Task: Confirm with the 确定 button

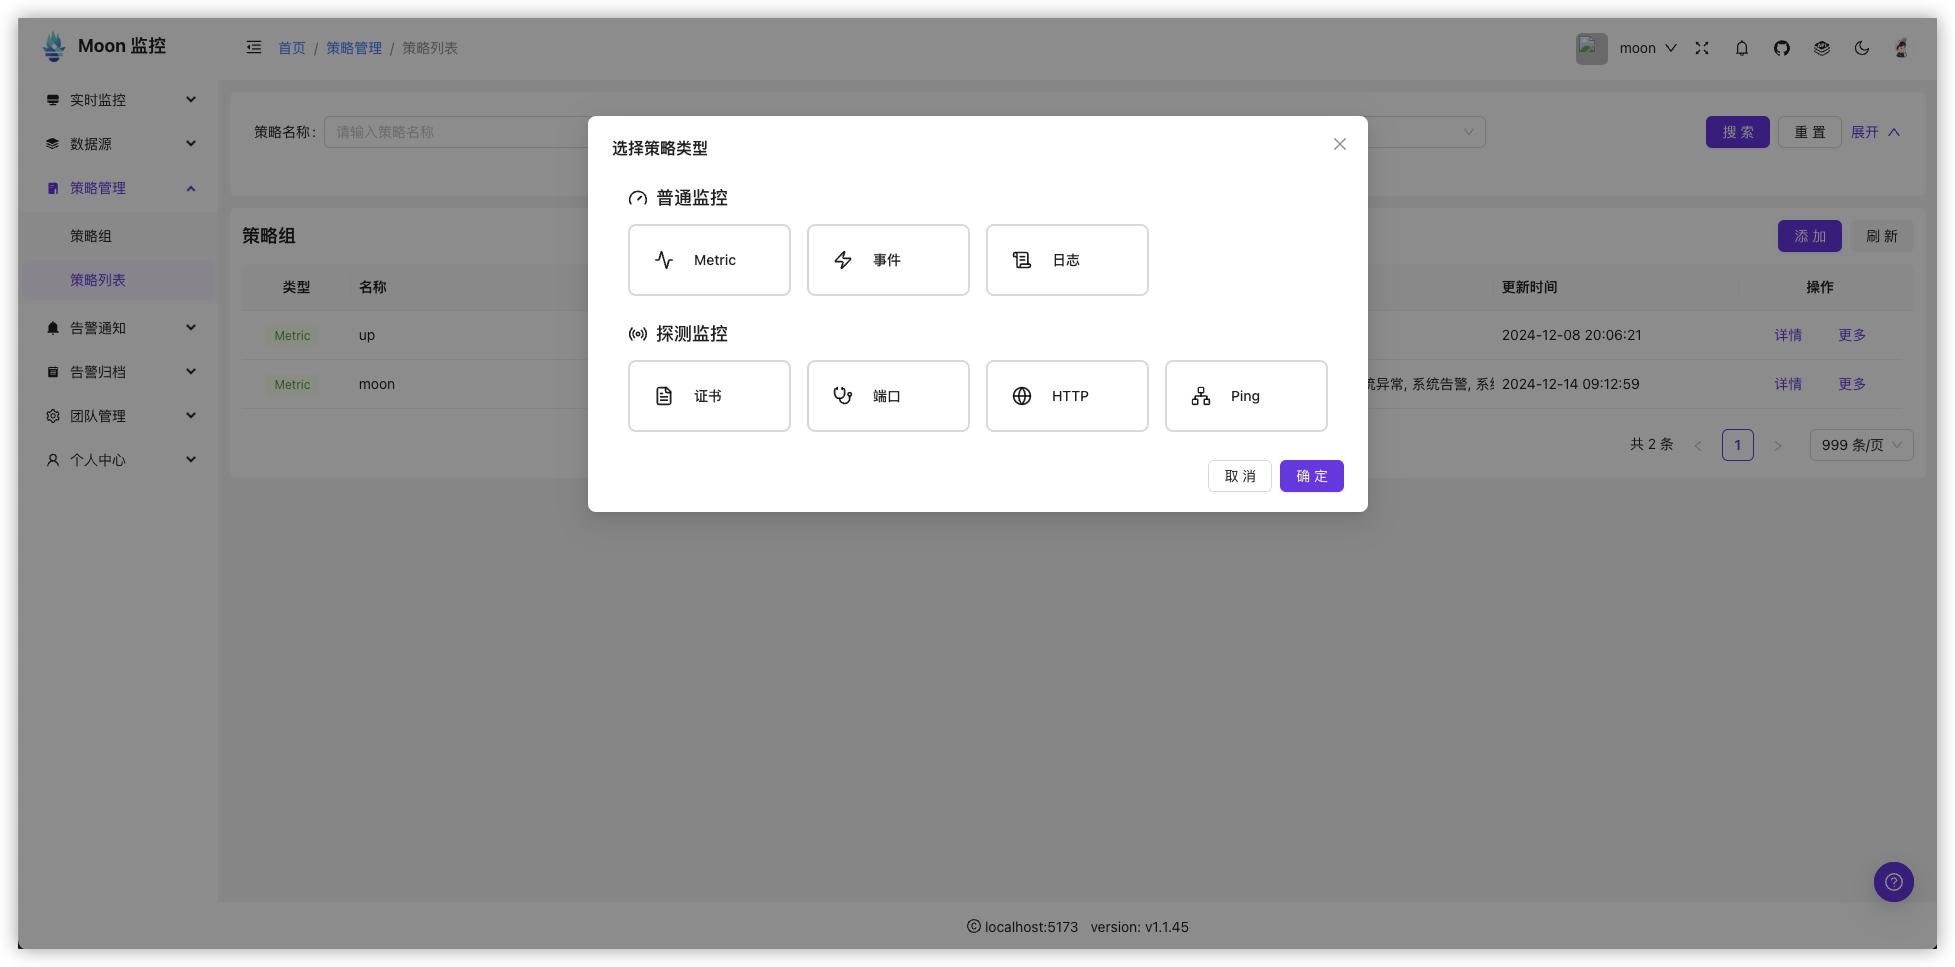Action: (1312, 476)
